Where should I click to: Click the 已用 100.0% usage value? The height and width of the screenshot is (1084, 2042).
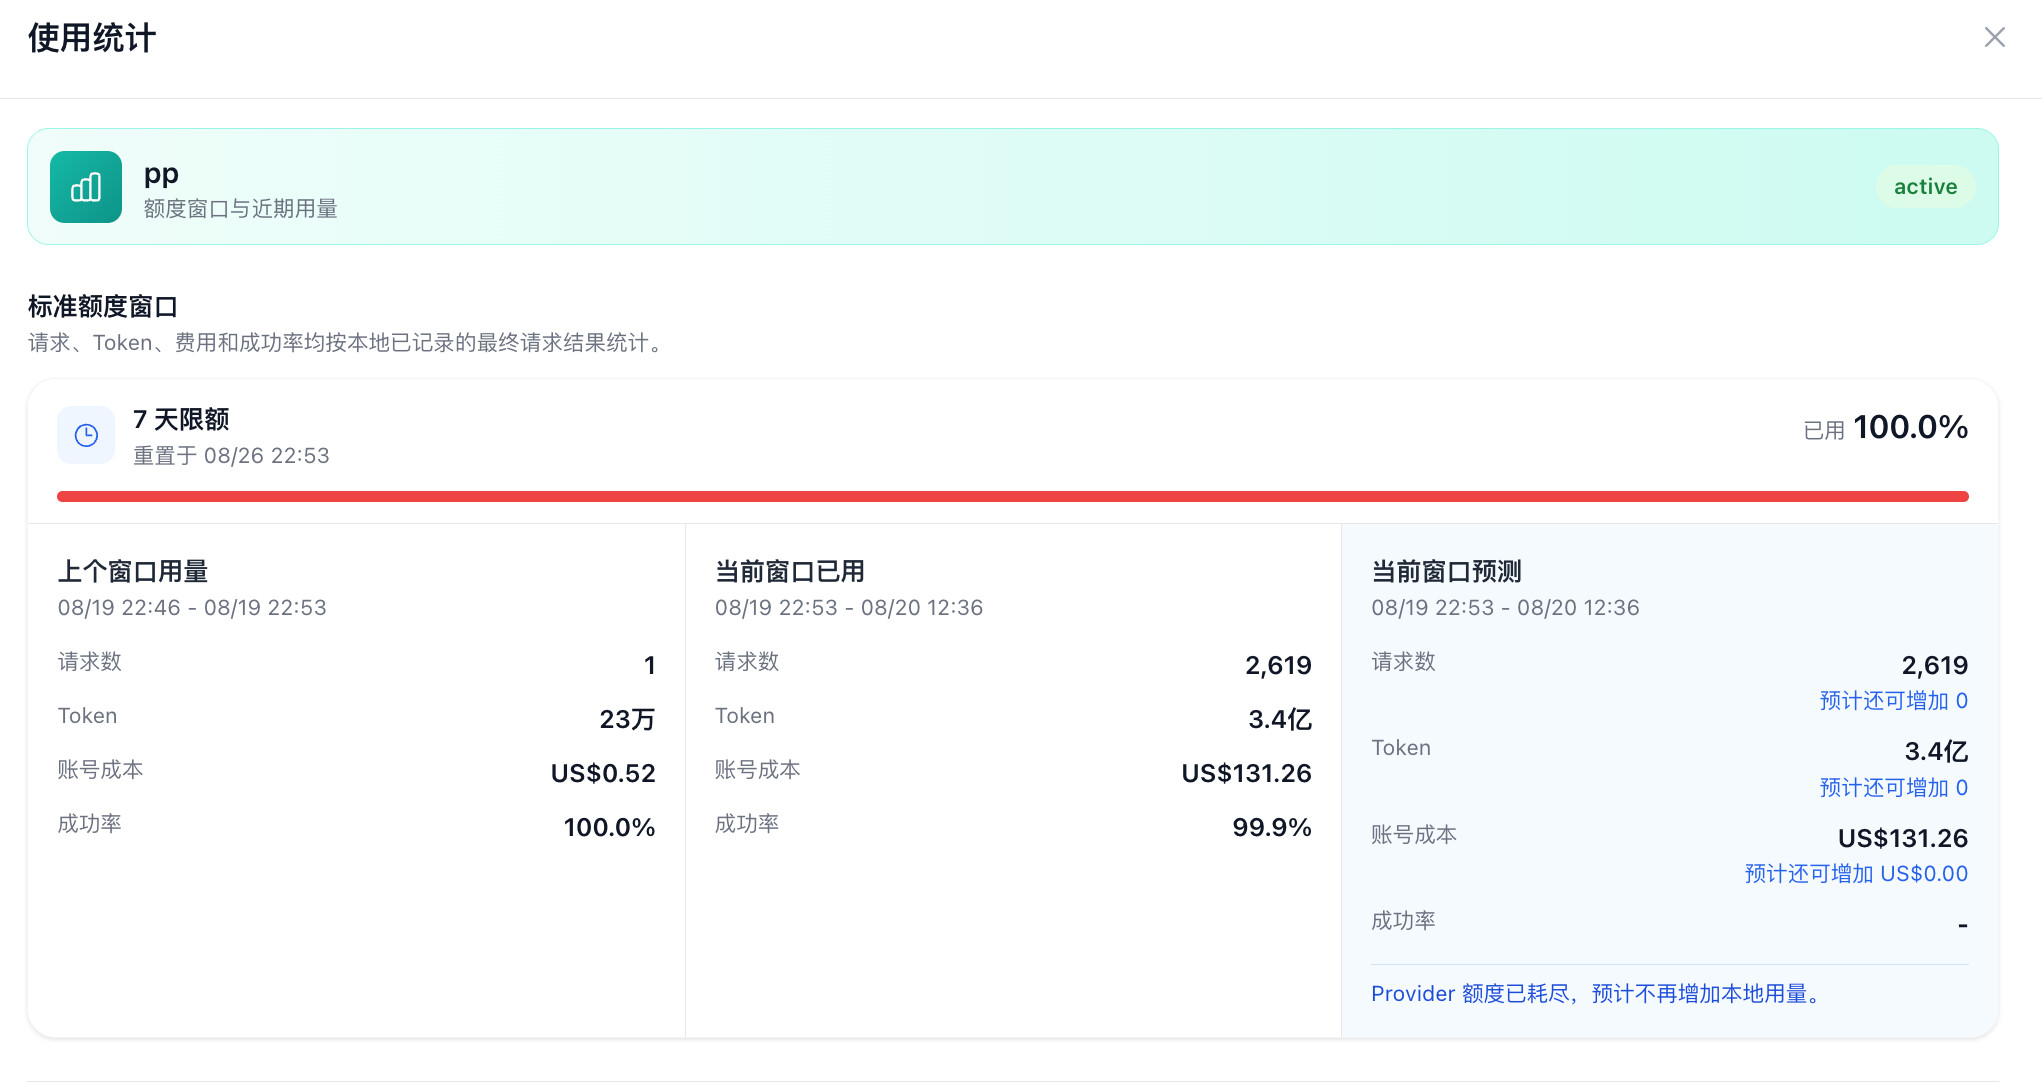coord(1885,428)
